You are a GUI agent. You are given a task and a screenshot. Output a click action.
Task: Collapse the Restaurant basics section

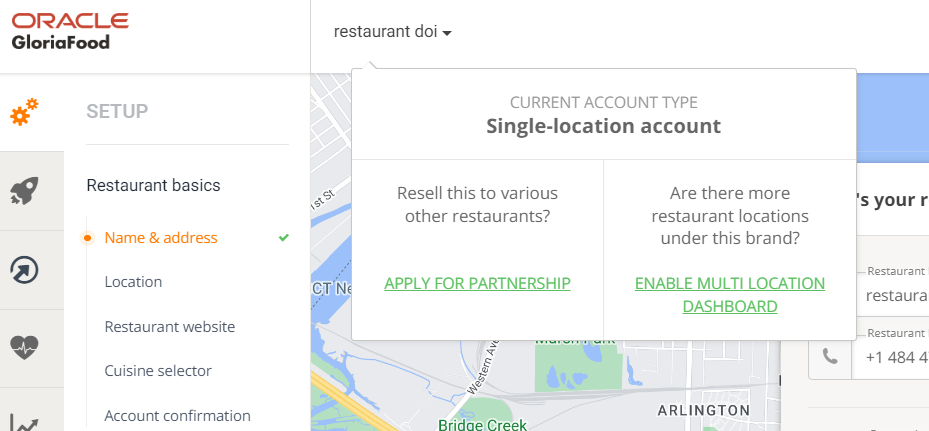(153, 185)
